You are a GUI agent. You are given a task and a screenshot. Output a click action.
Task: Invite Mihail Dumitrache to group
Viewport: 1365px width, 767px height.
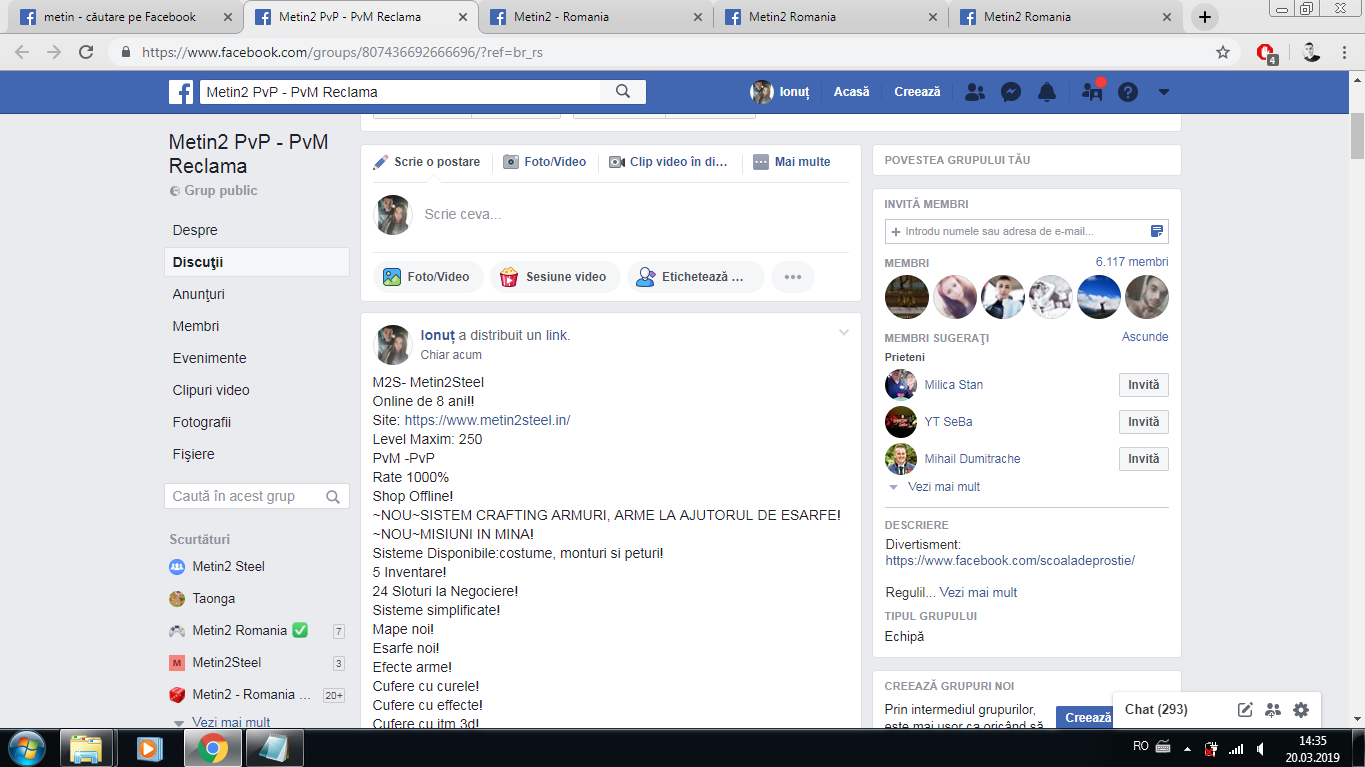point(1143,459)
